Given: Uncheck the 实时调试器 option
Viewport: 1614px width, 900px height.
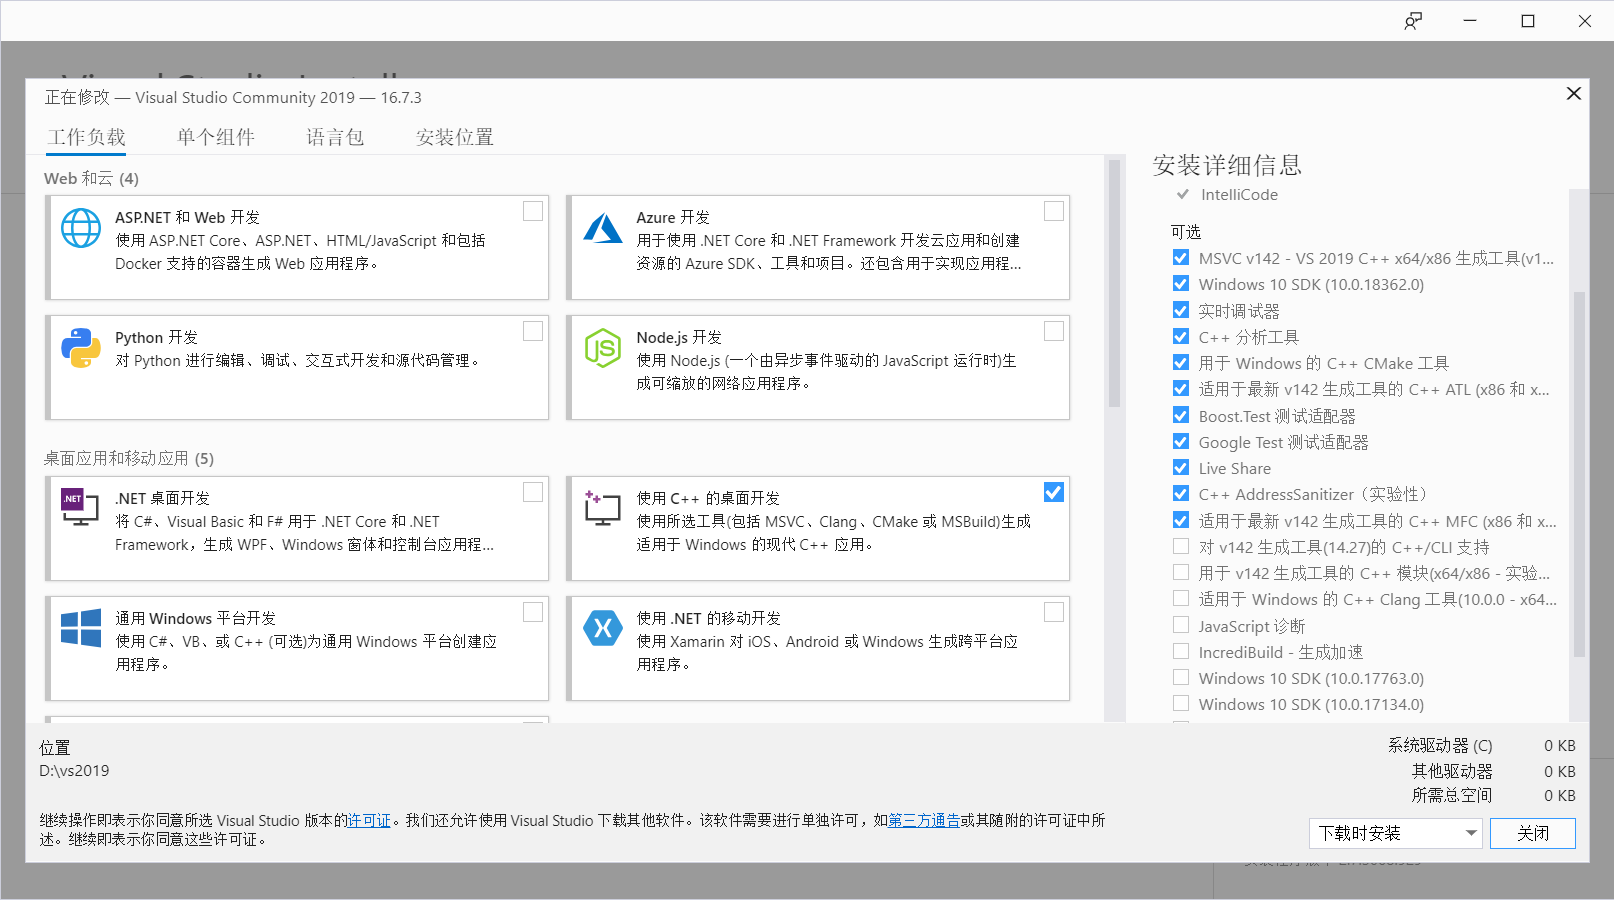Looking at the screenshot, I should (1181, 310).
